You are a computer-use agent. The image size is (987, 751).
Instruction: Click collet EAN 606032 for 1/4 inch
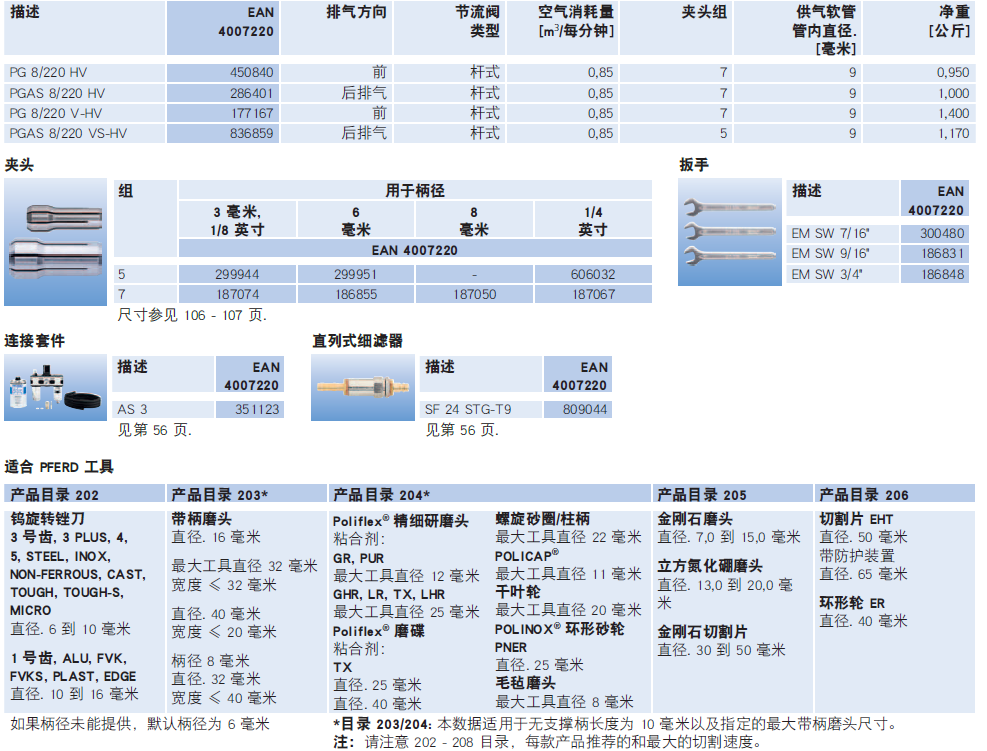[x=593, y=274]
